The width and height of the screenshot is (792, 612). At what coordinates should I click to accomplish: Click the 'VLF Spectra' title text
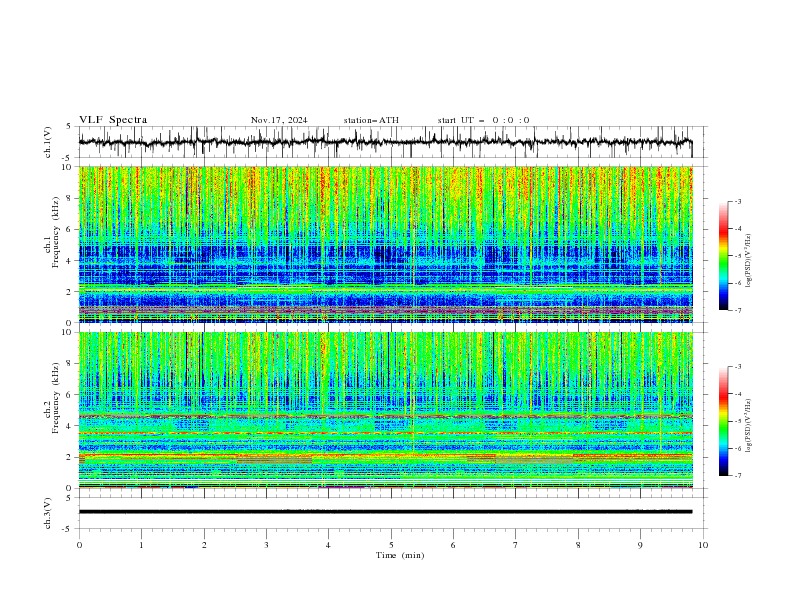click(113, 120)
